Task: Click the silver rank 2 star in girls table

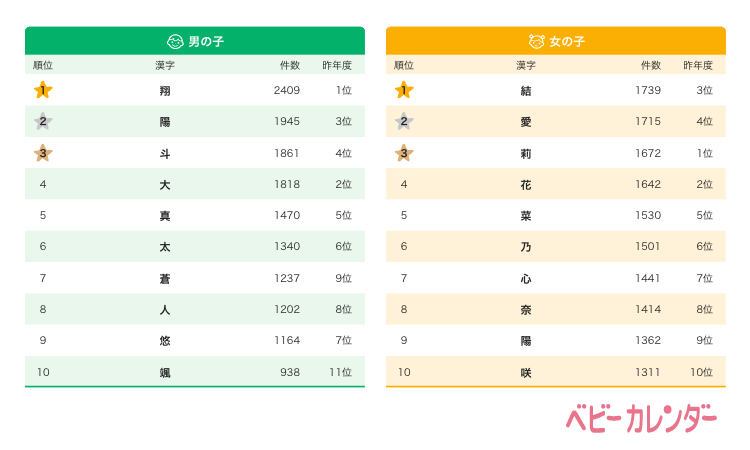Action: [x=404, y=122]
